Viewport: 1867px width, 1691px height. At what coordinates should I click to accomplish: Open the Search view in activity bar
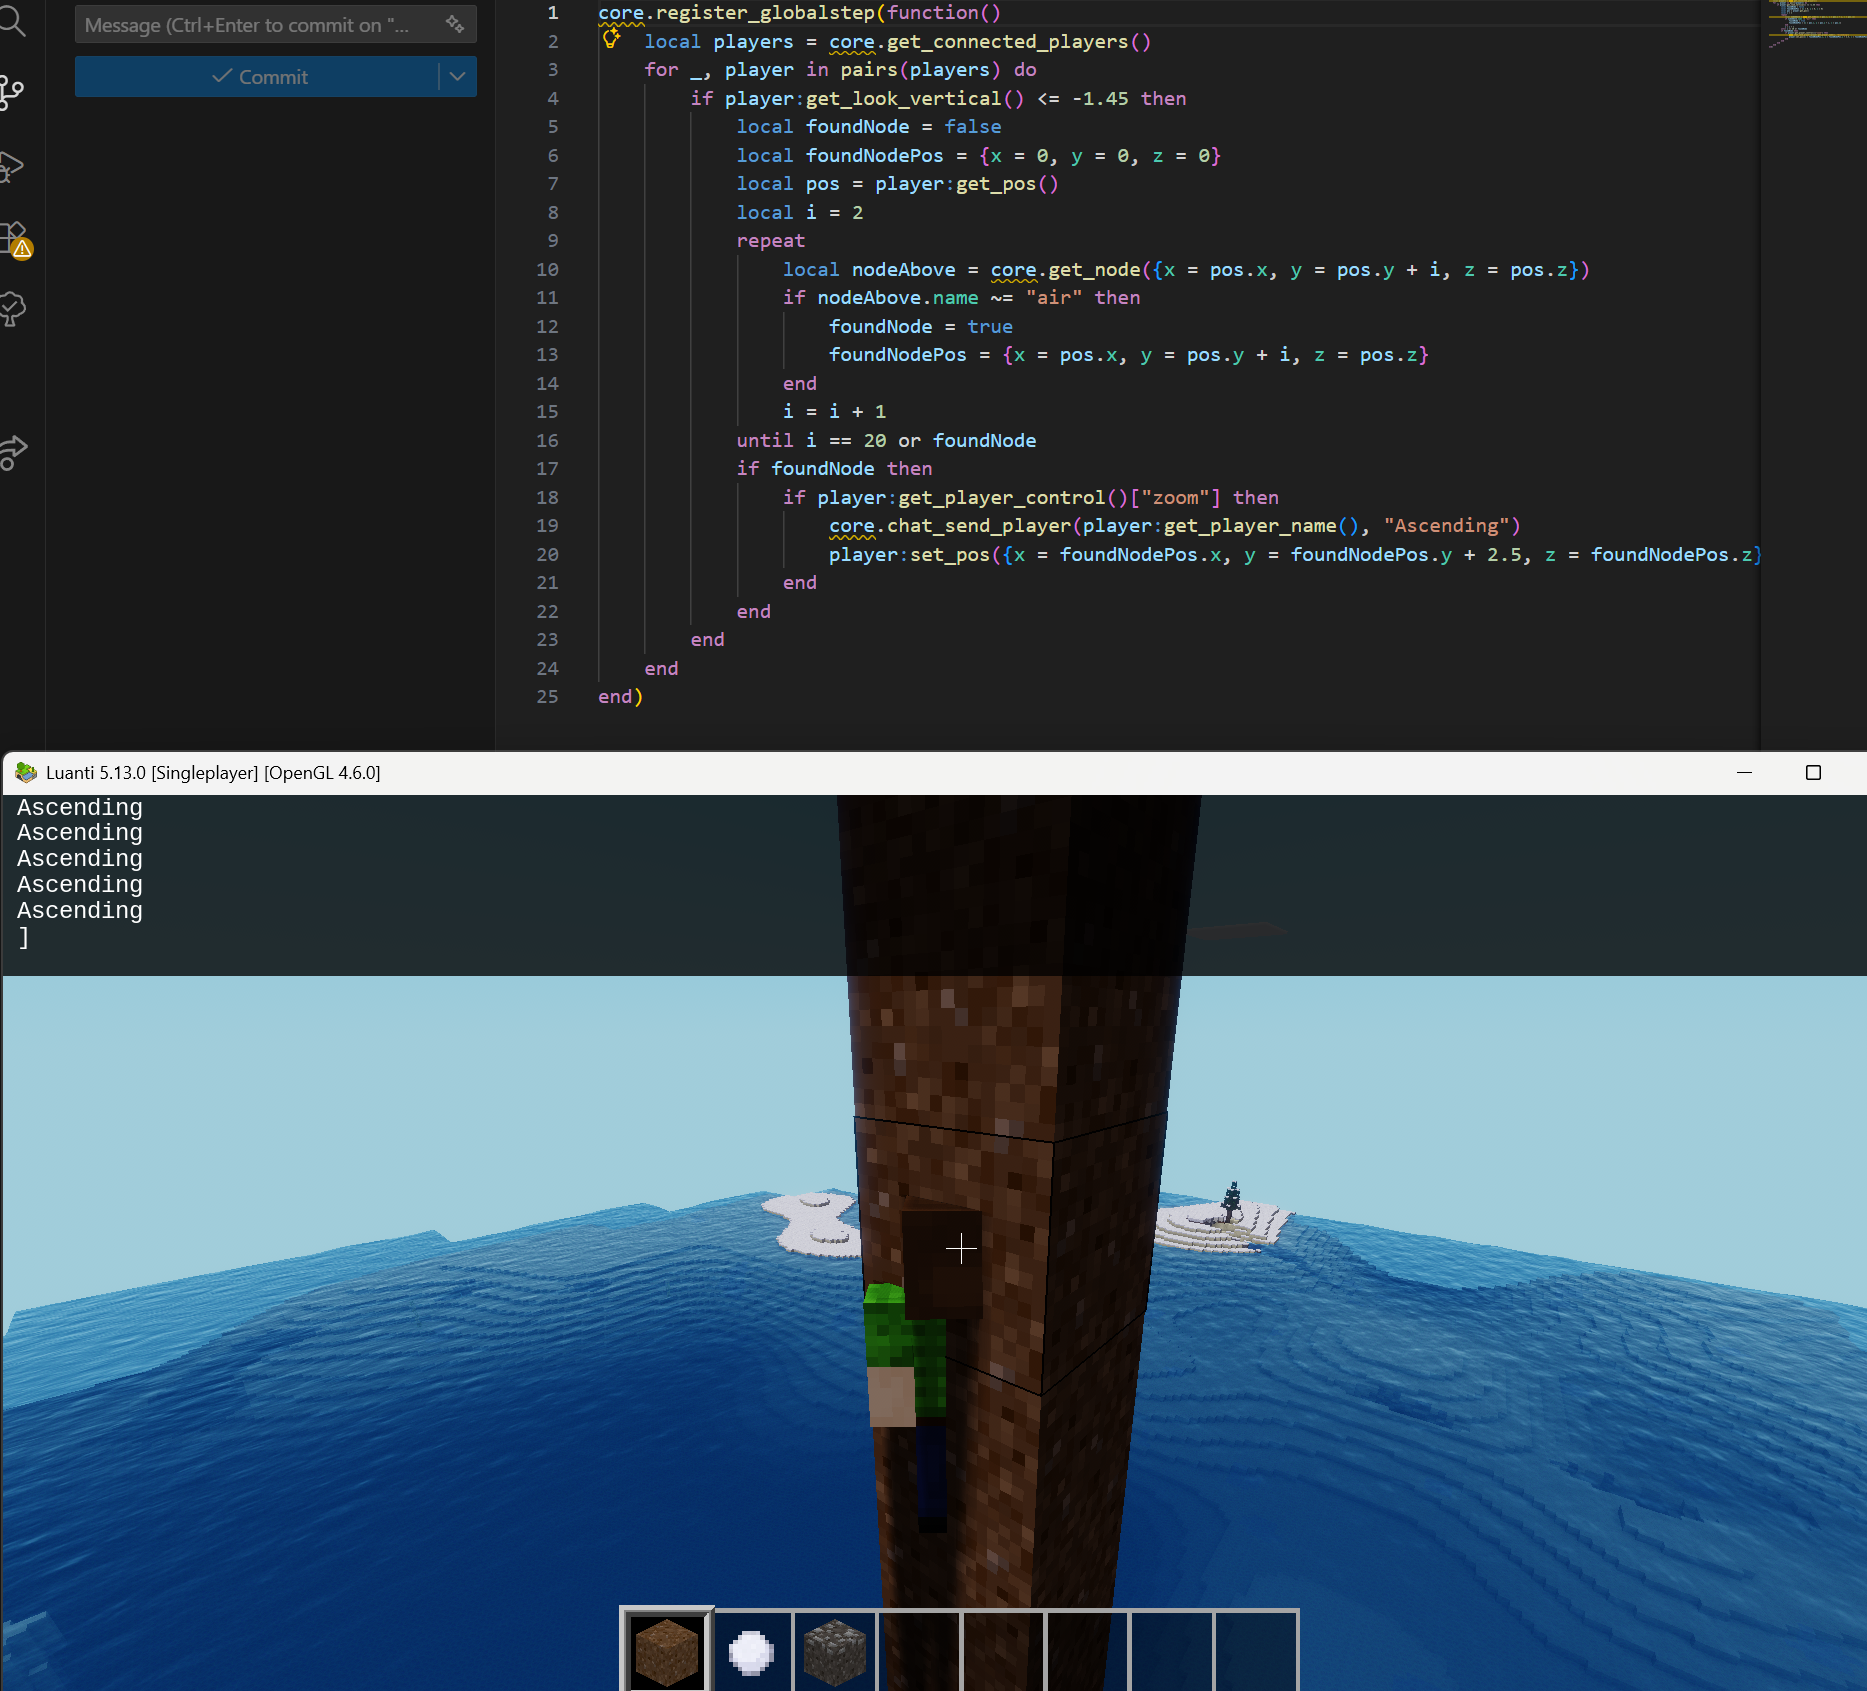point(12,20)
